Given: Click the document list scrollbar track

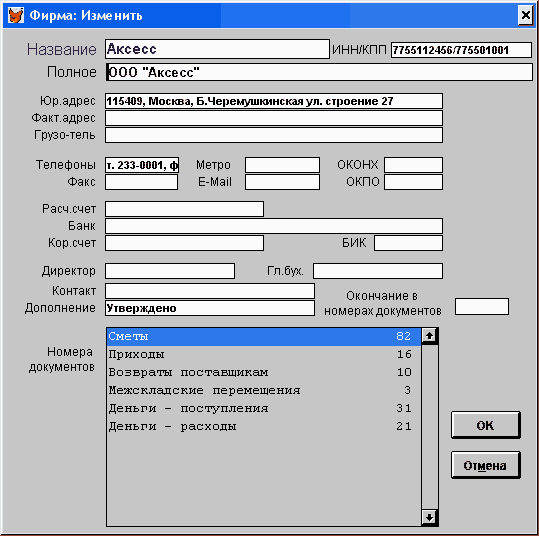Looking at the screenshot, I should [429, 426].
